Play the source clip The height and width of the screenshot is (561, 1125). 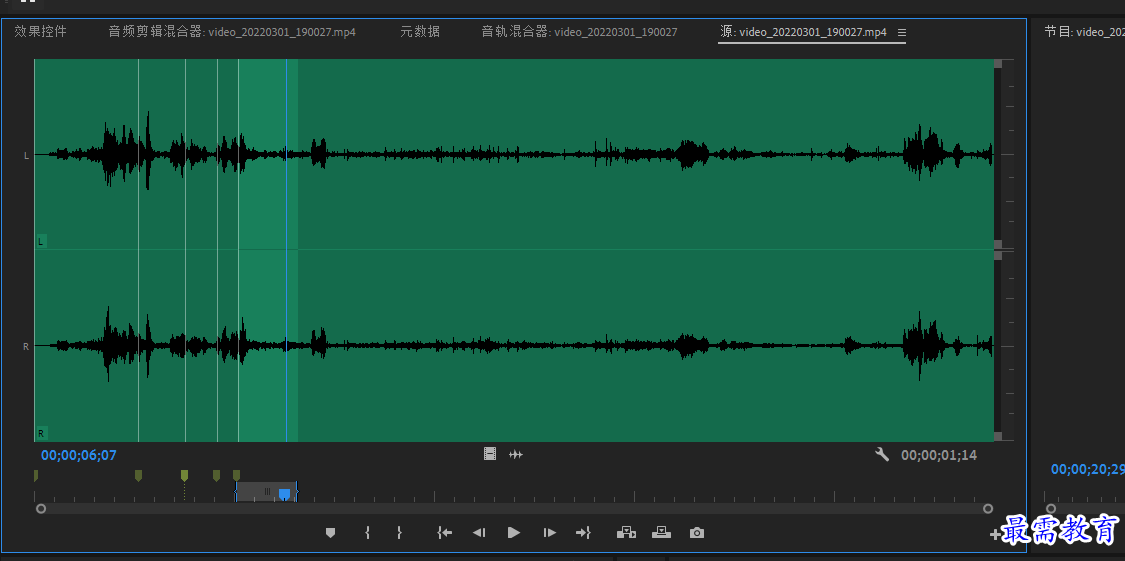[514, 532]
